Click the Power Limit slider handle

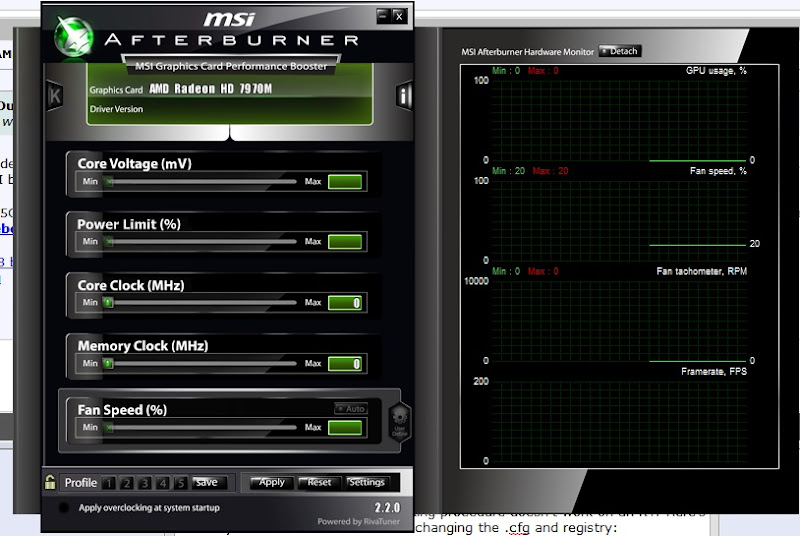[x=109, y=241]
